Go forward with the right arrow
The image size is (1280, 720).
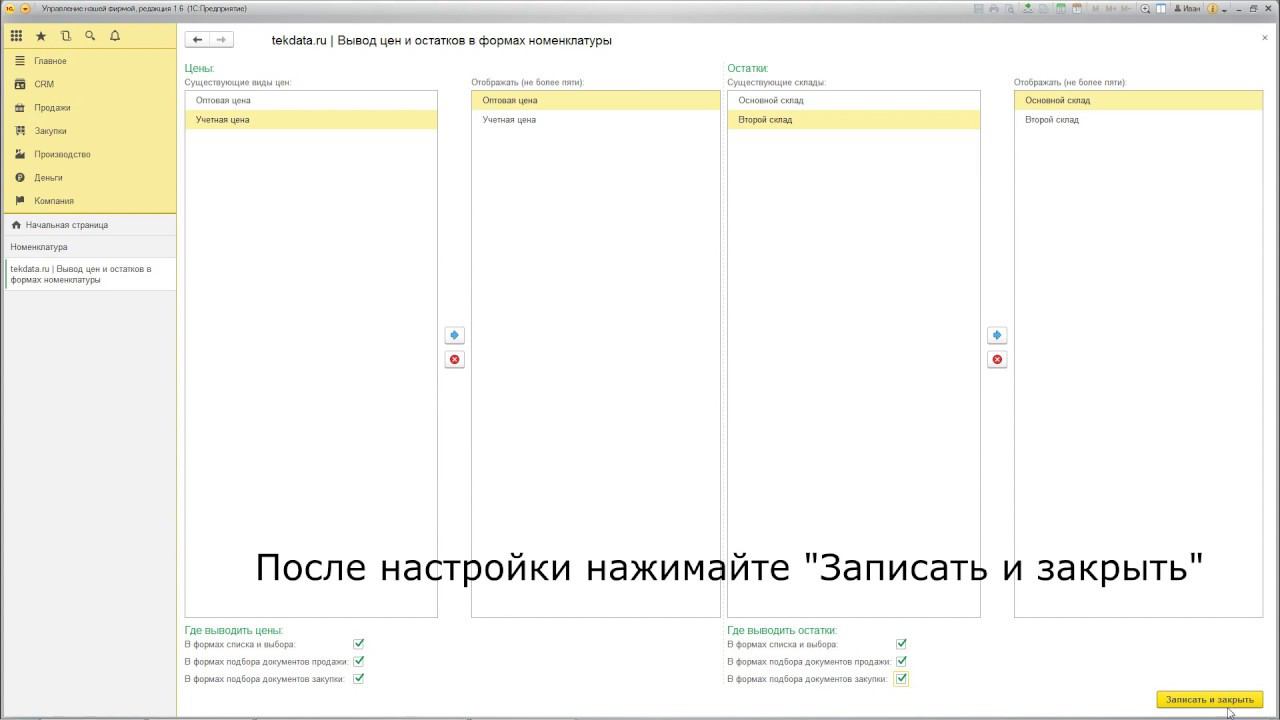[221, 40]
